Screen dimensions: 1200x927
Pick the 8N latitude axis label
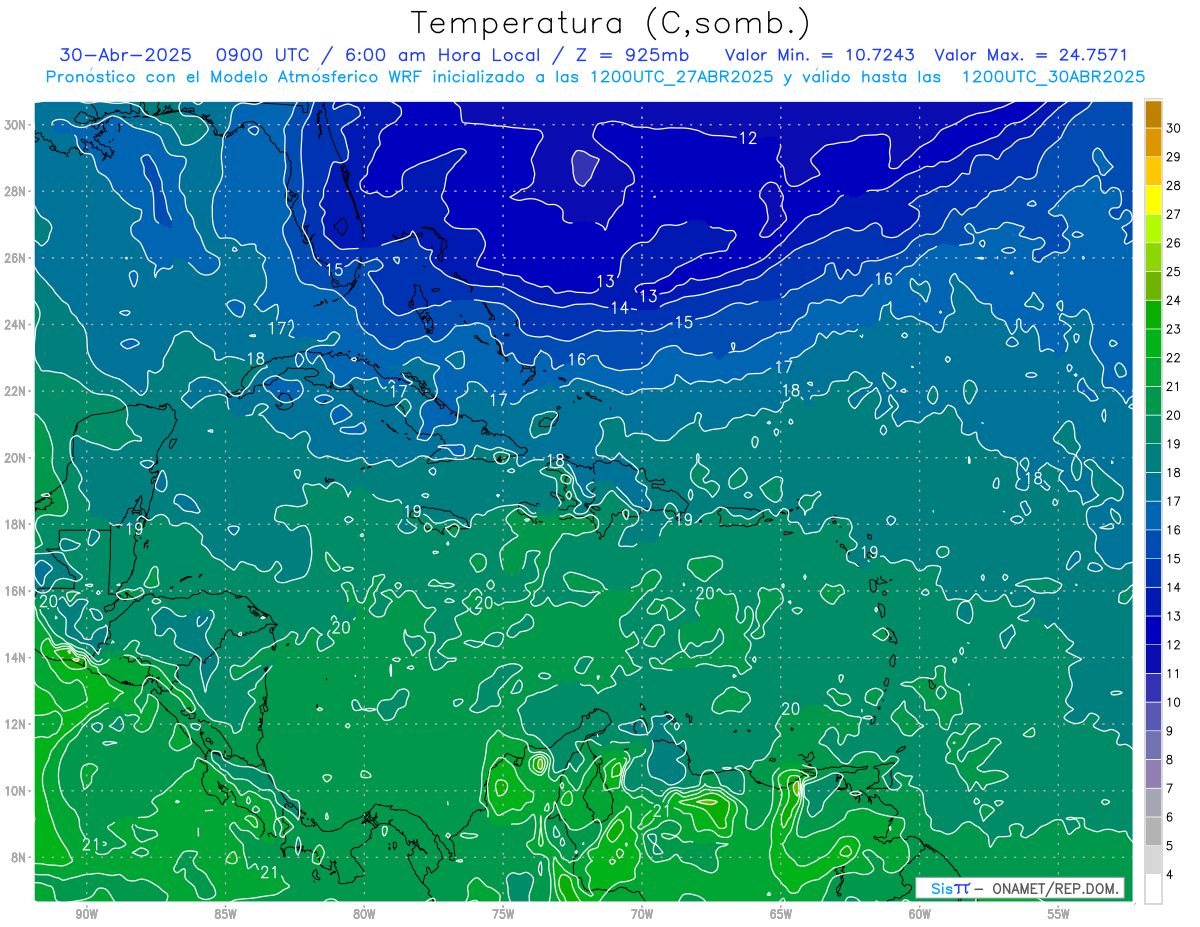pyautogui.click(x=20, y=857)
